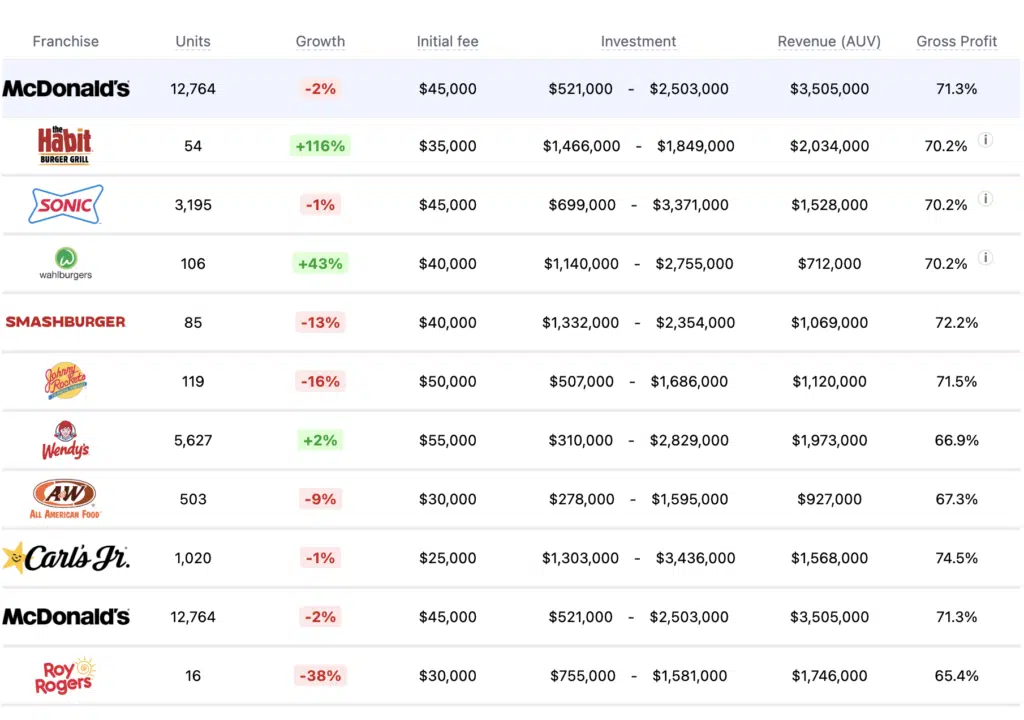Click the Gross Profit column header
The height and width of the screenshot is (720, 1024).
[x=956, y=41]
